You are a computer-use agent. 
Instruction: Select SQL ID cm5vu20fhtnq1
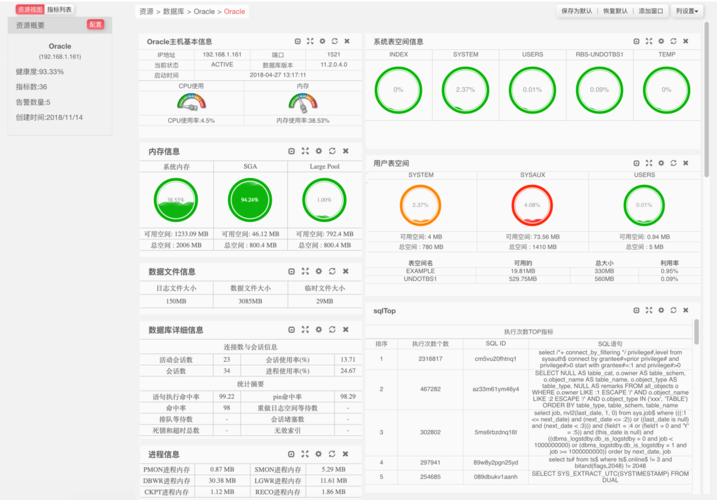pos(496,359)
